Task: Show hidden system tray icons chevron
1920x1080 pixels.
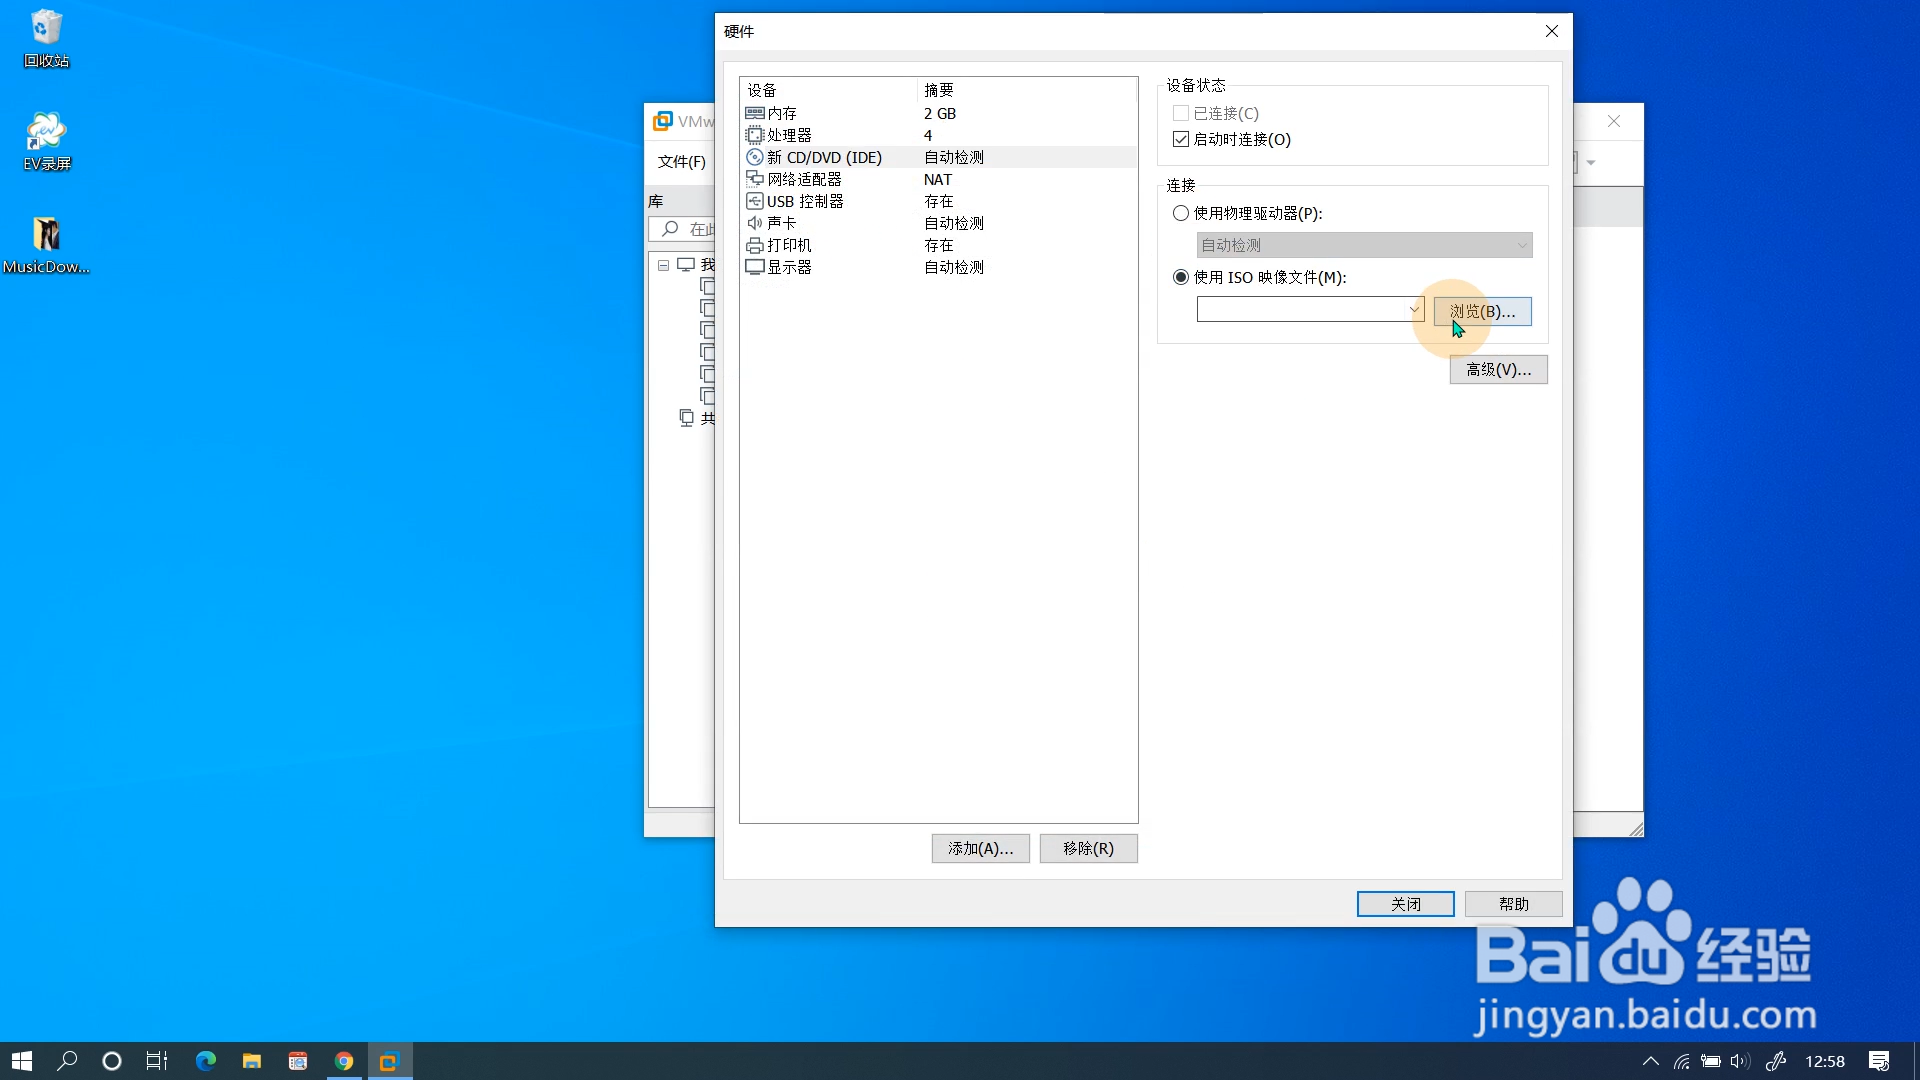Action: (x=1650, y=1061)
